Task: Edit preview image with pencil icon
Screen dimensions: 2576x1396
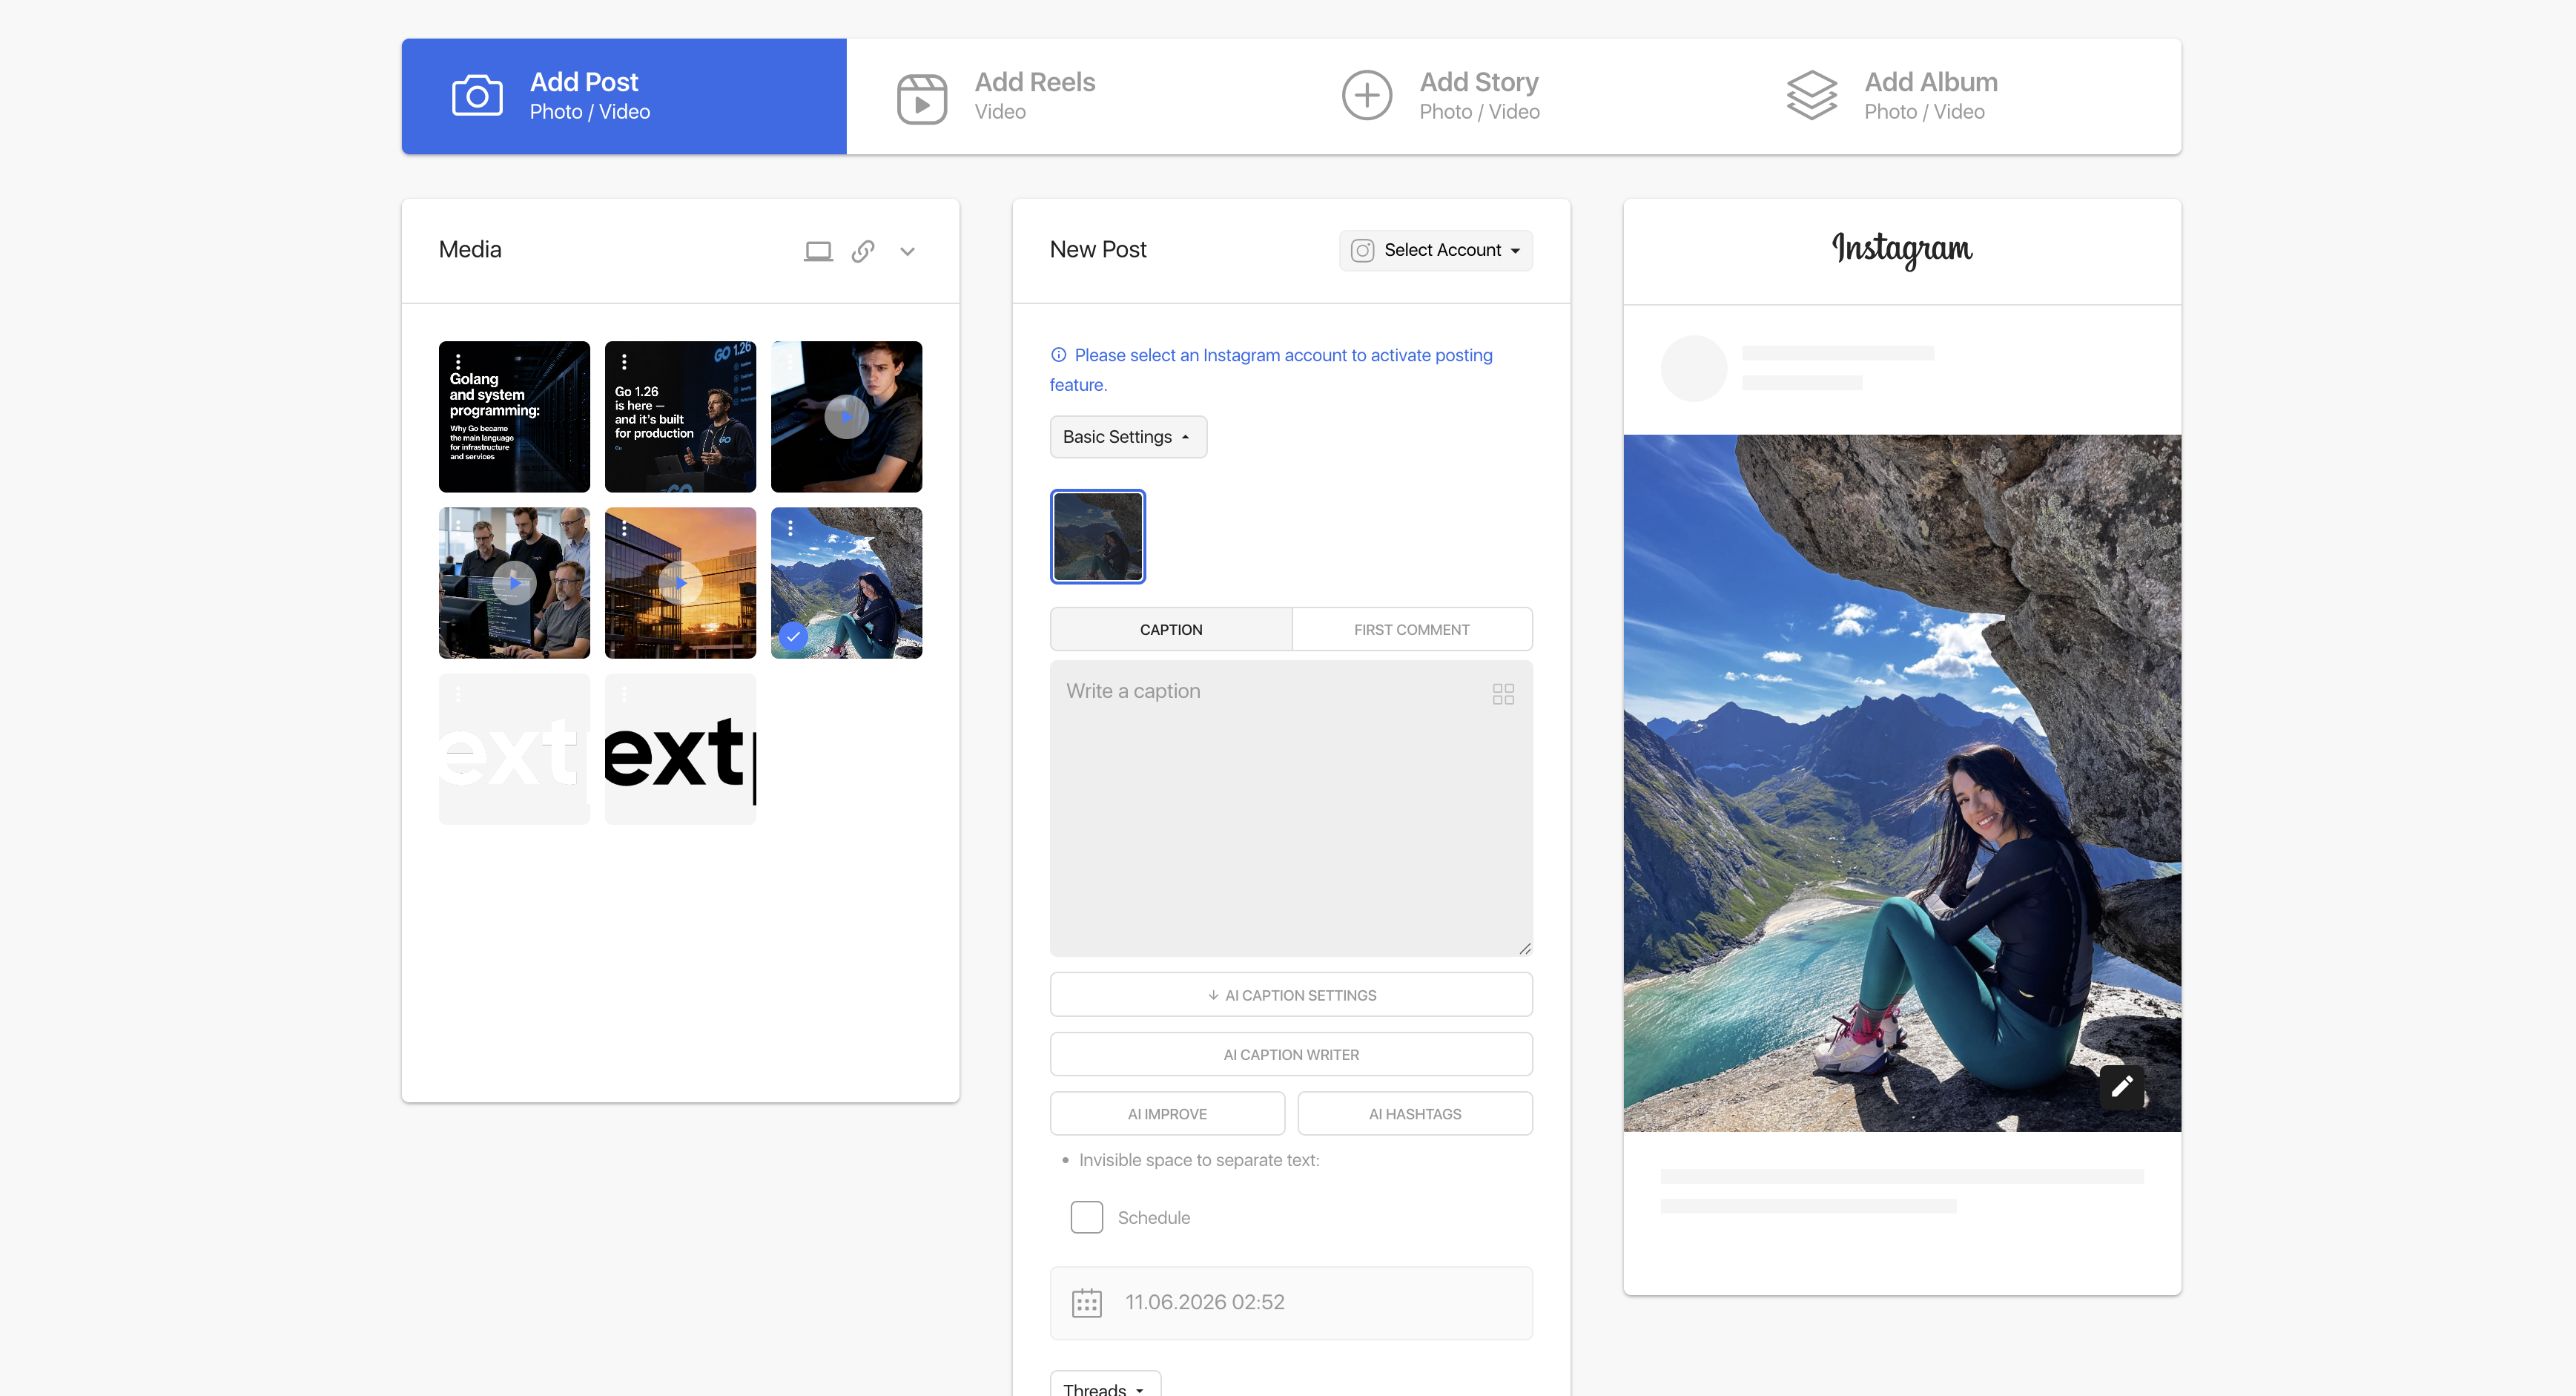Action: coord(2122,1086)
